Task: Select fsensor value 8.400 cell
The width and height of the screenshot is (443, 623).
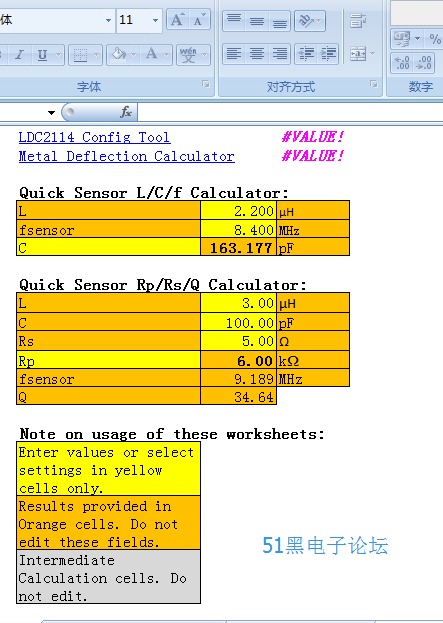Action: click(238, 229)
